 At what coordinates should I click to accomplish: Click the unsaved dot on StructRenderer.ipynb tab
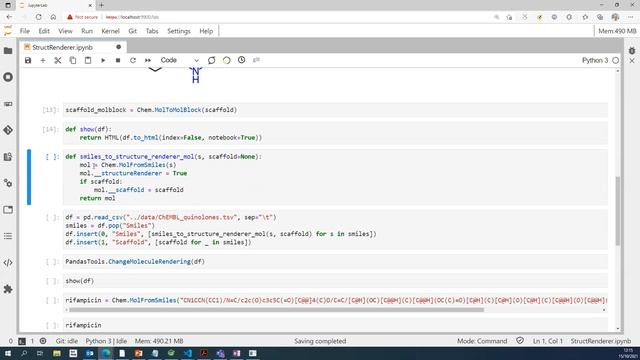coord(118,47)
